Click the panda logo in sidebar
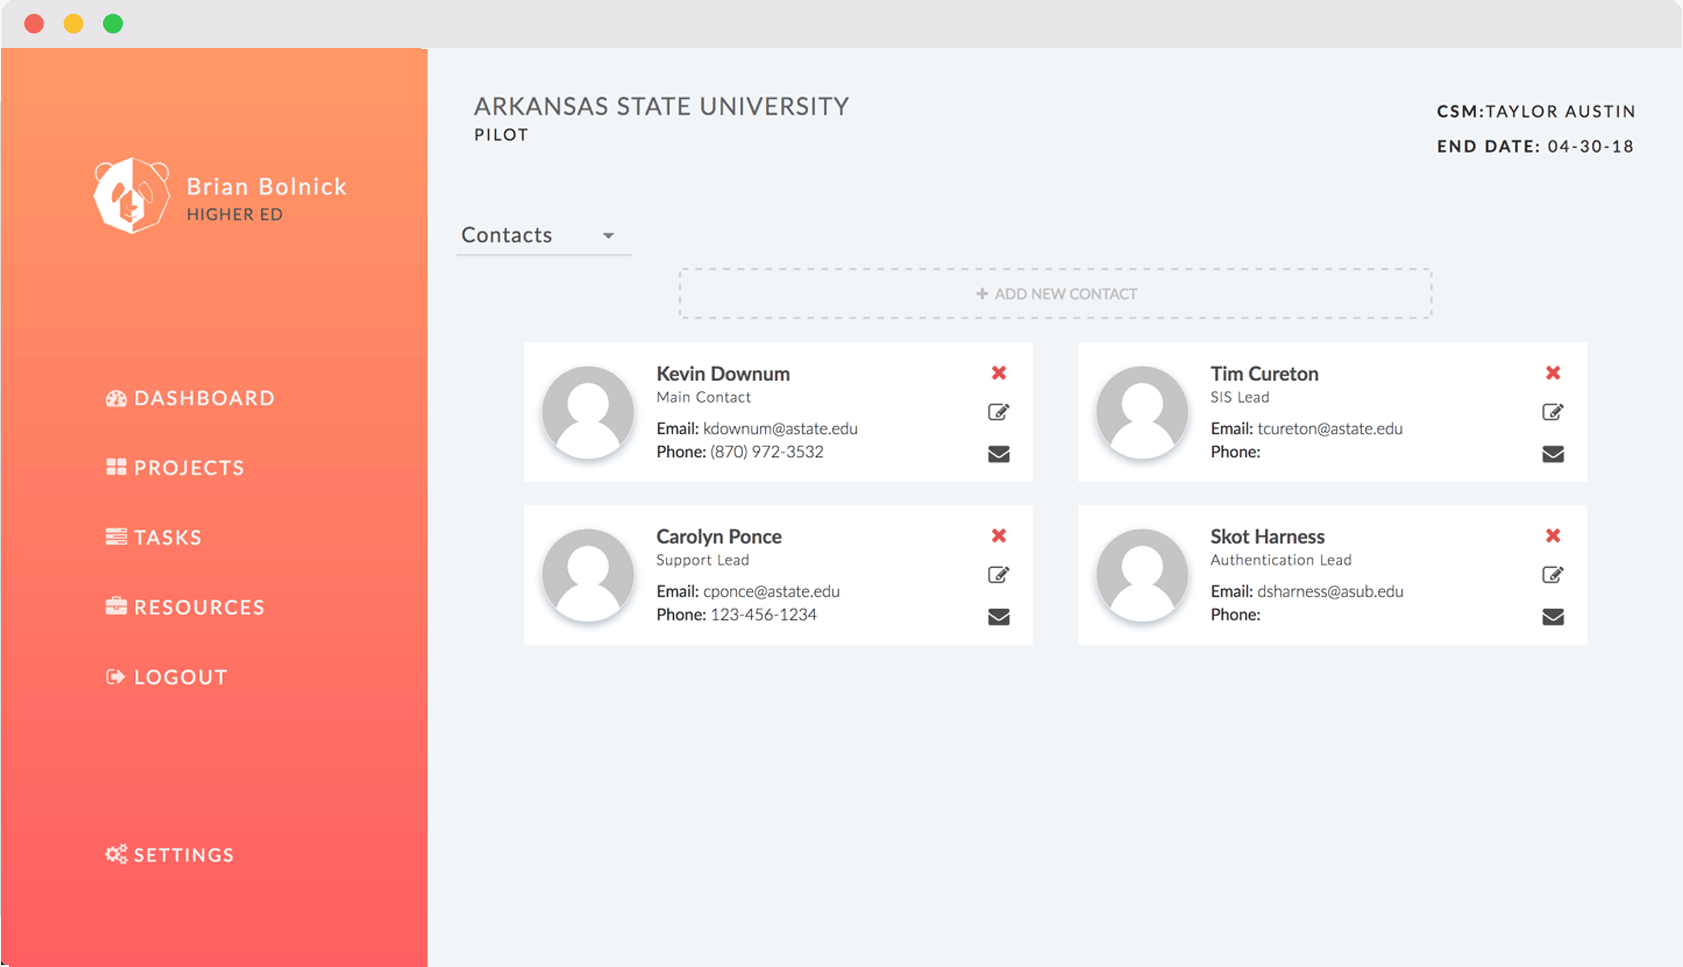Screen dimensions: 1683x967 [x=131, y=195]
